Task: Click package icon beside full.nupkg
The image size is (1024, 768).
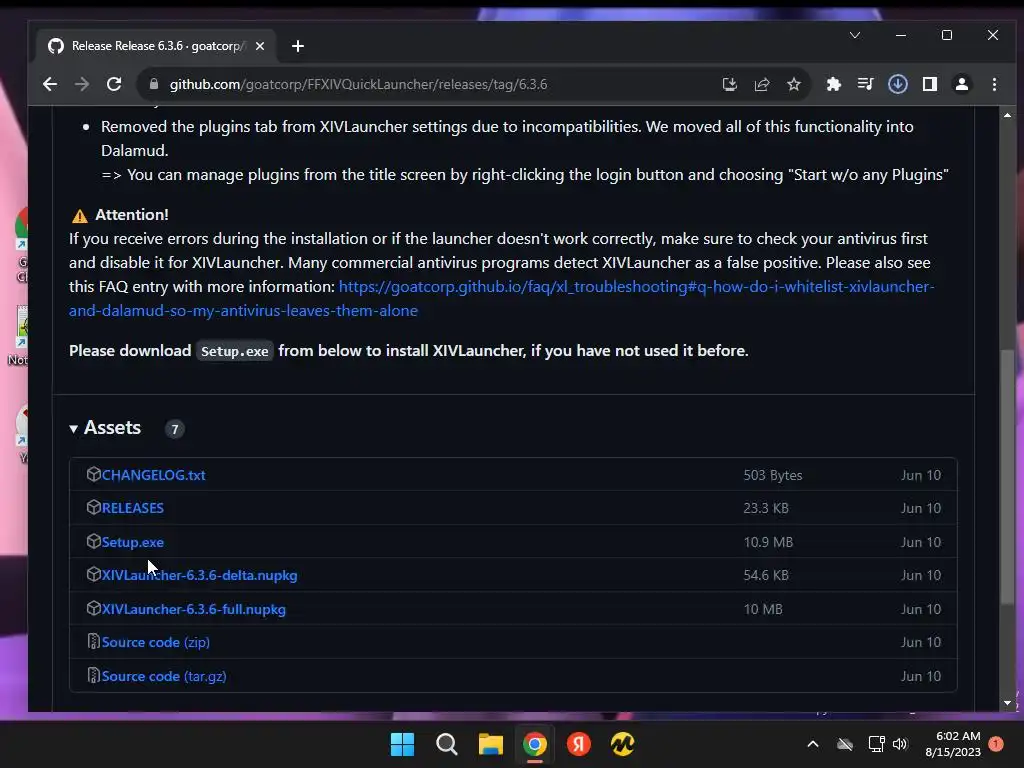Action: pyautogui.click(x=93, y=609)
